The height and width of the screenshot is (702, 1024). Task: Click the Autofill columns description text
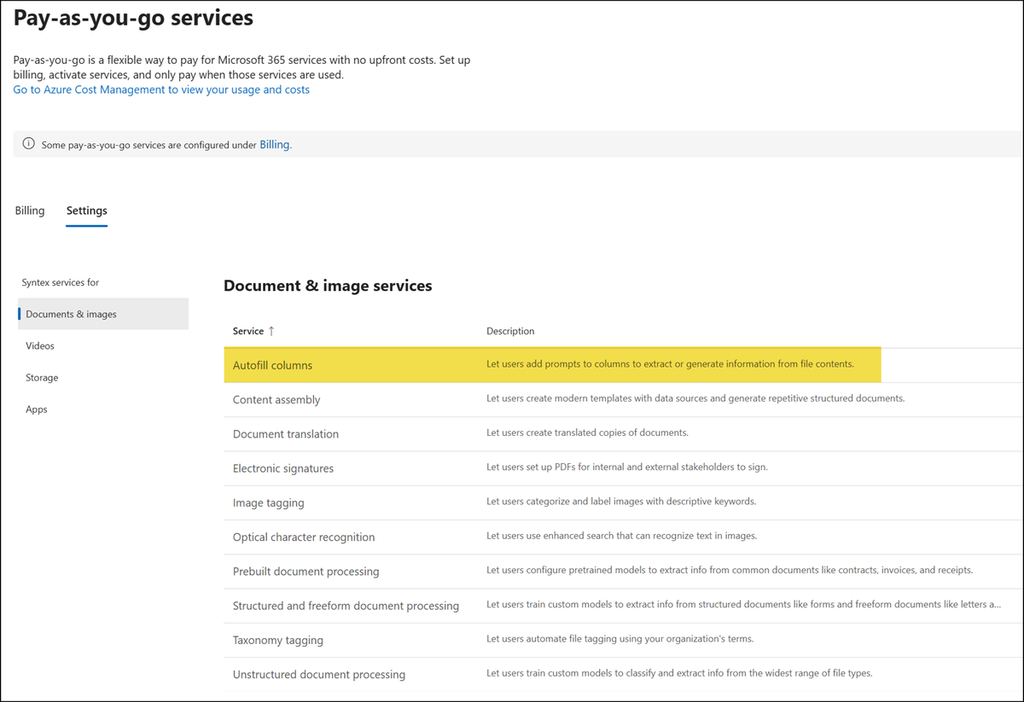click(x=670, y=364)
